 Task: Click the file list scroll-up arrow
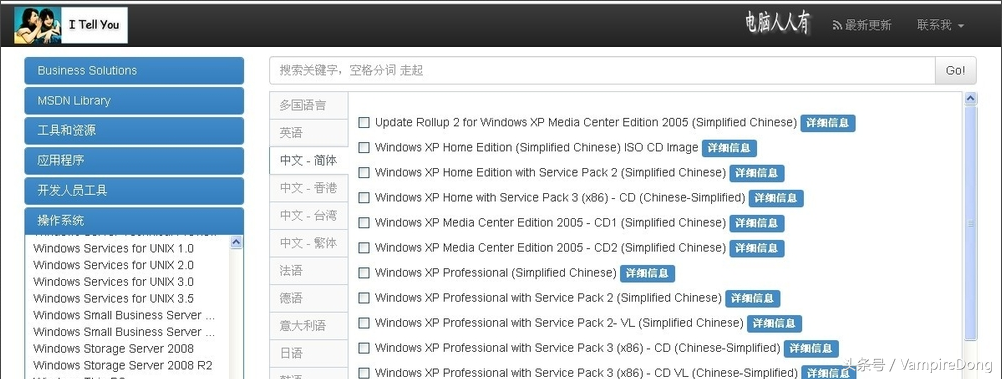[971, 98]
